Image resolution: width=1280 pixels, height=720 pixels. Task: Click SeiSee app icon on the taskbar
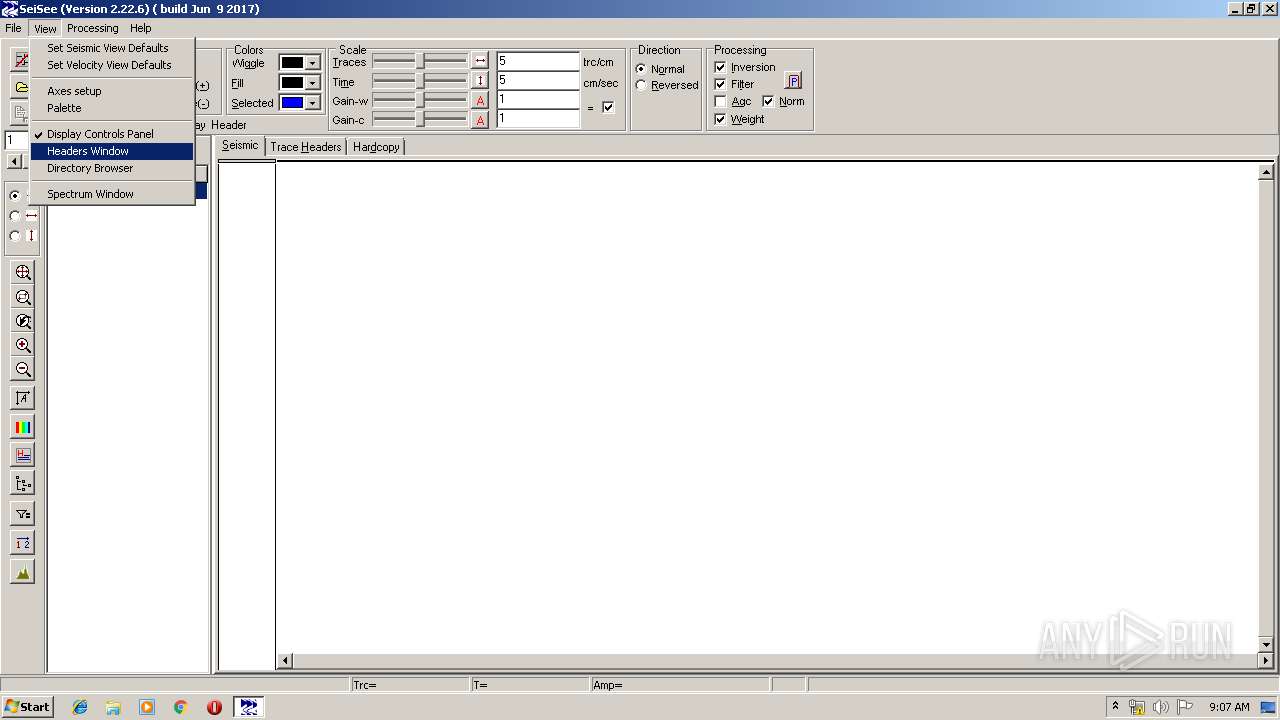pyautogui.click(x=249, y=707)
